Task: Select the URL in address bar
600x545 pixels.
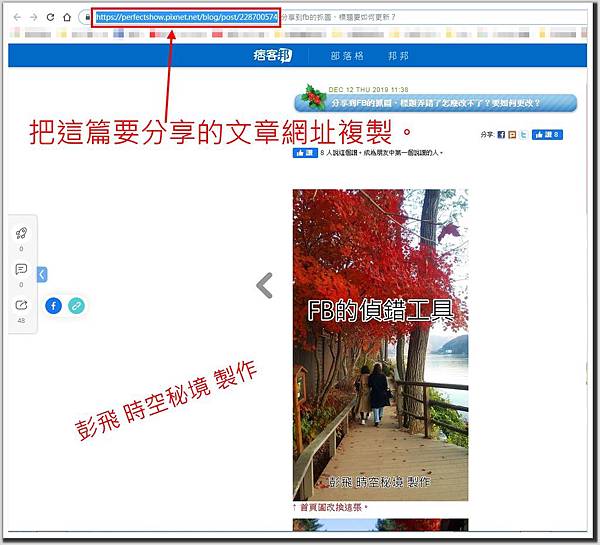Action: click(186, 17)
